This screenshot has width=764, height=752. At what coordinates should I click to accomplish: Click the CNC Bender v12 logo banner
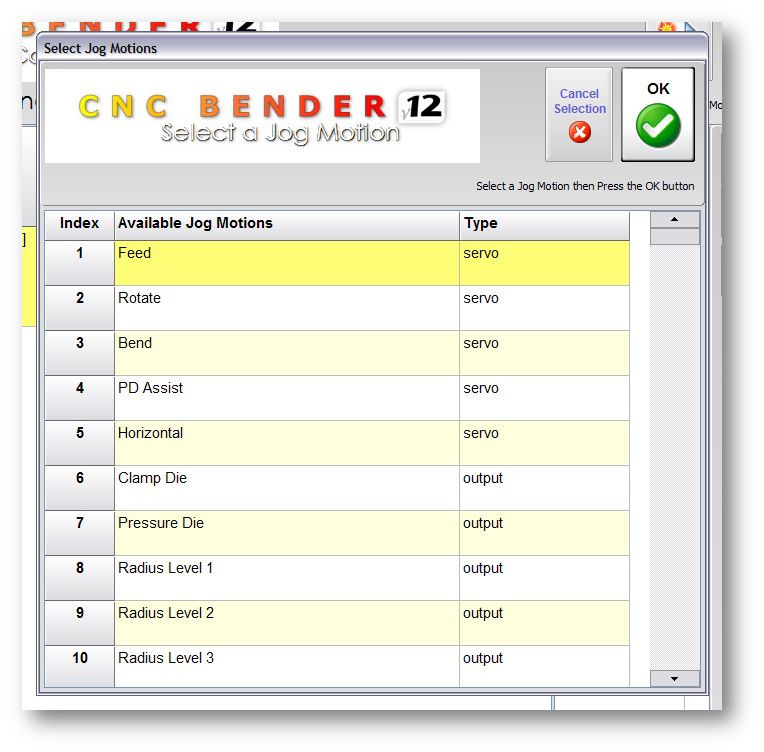262,116
